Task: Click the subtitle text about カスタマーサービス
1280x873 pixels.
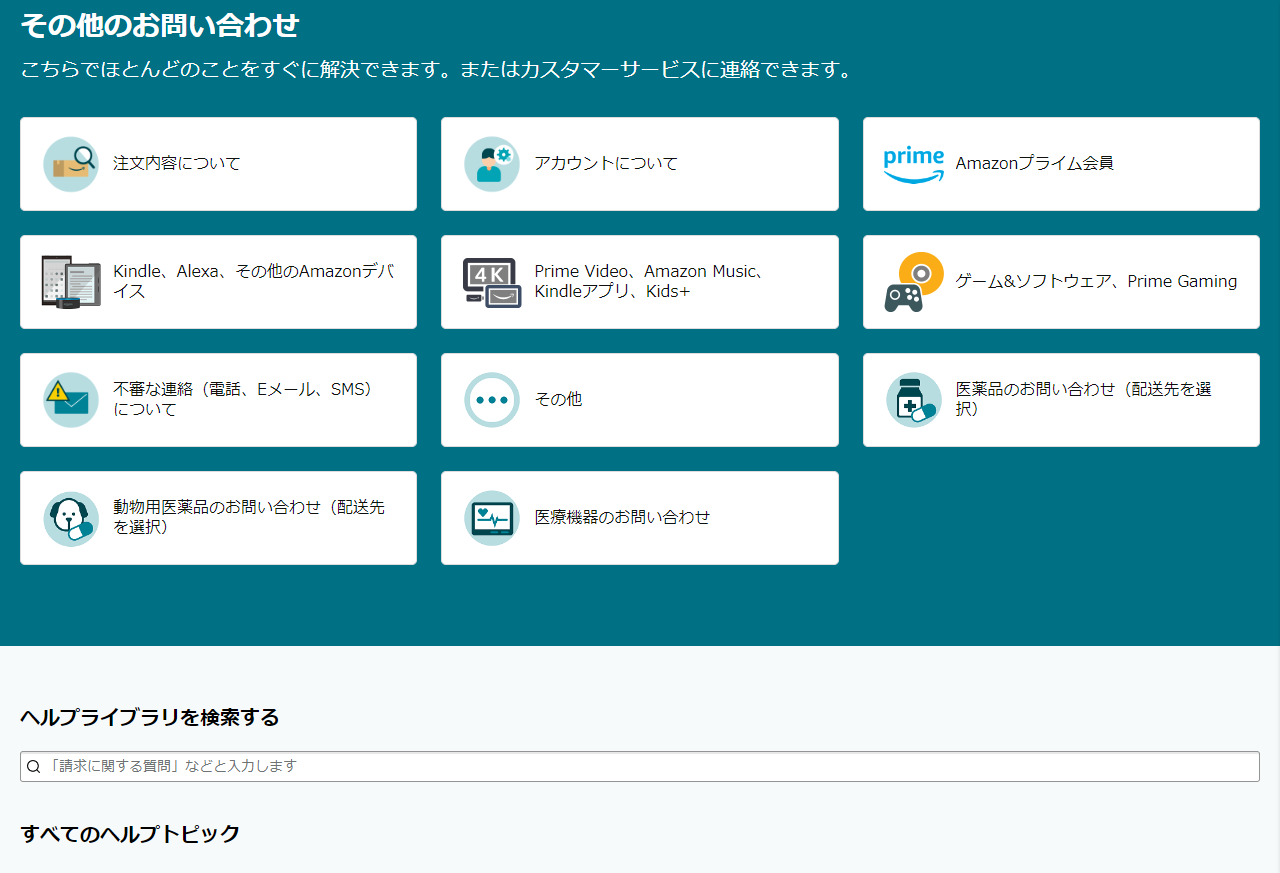Action: [438, 71]
